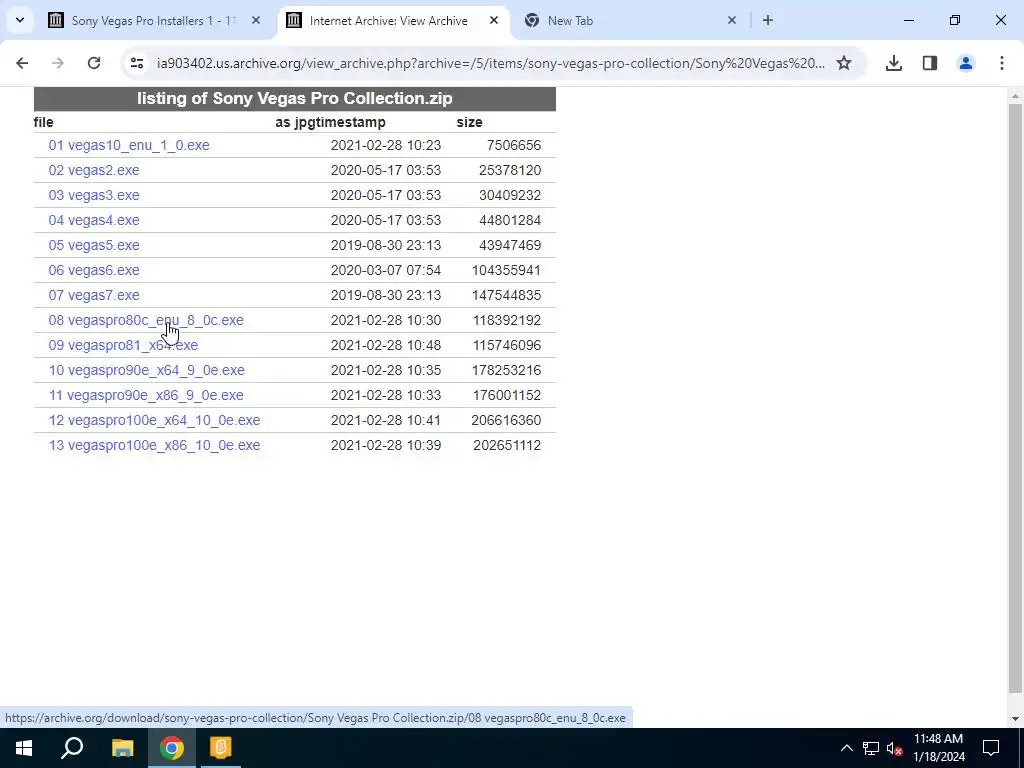1024x768 pixels.
Task: Open Chrome profile avatar
Action: point(965,63)
